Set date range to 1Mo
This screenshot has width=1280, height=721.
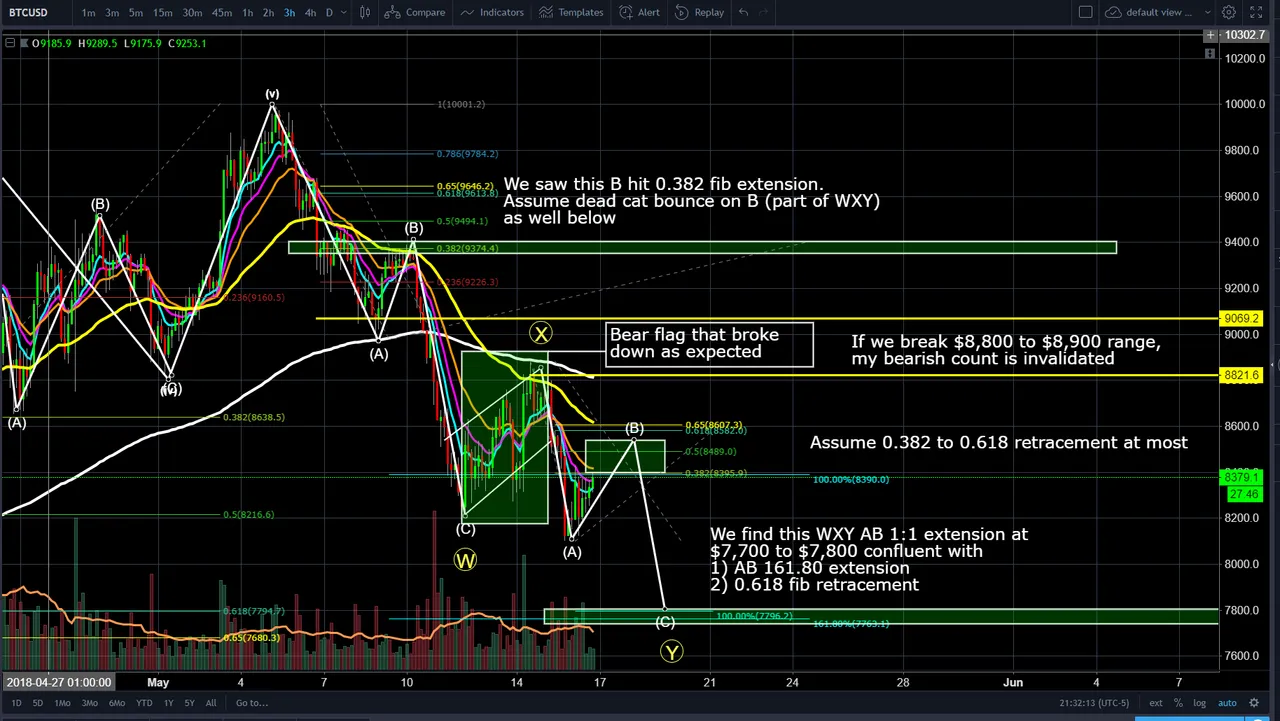[62, 703]
